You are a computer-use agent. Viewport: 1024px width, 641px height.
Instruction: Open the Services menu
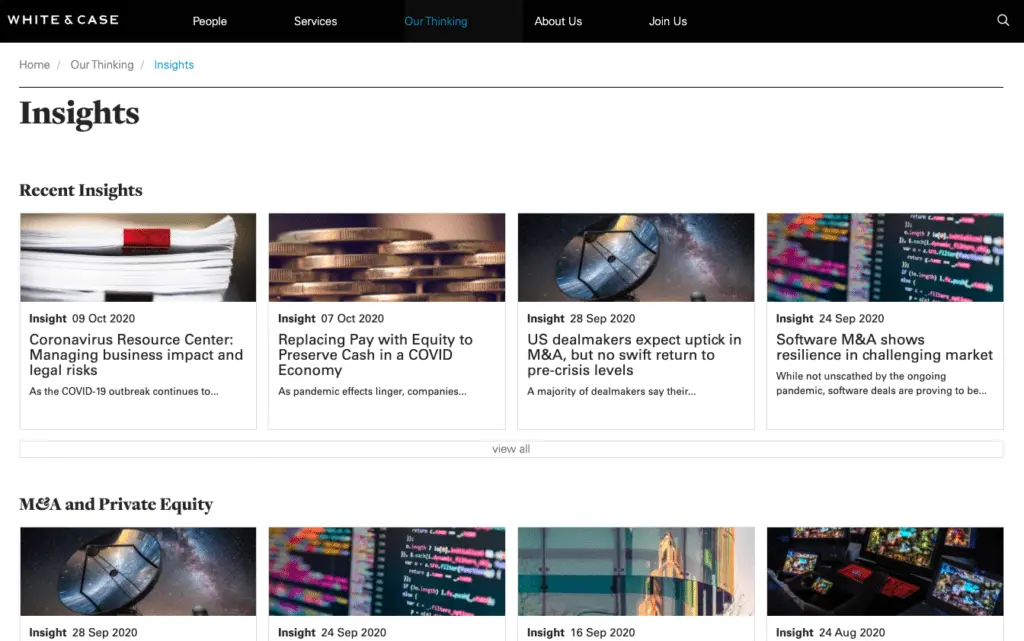coord(315,21)
